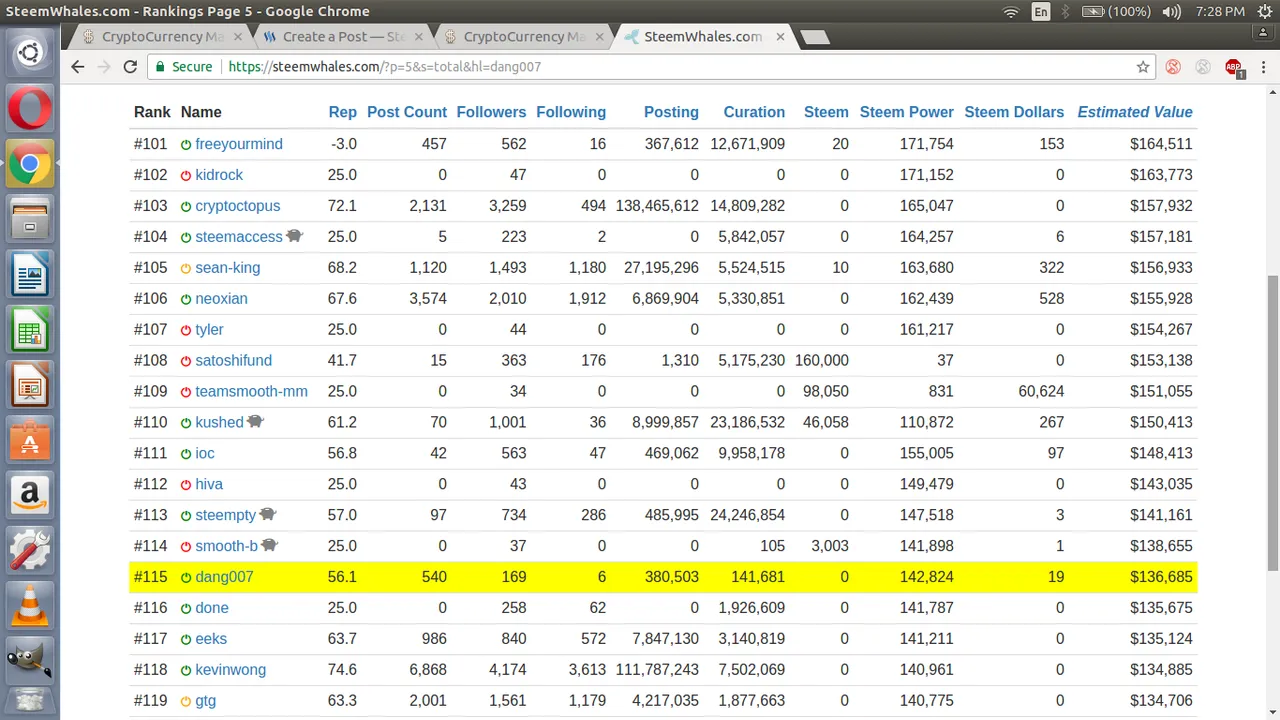
Task: Open the Files manager in launcher
Action: pyautogui.click(x=30, y=219)
